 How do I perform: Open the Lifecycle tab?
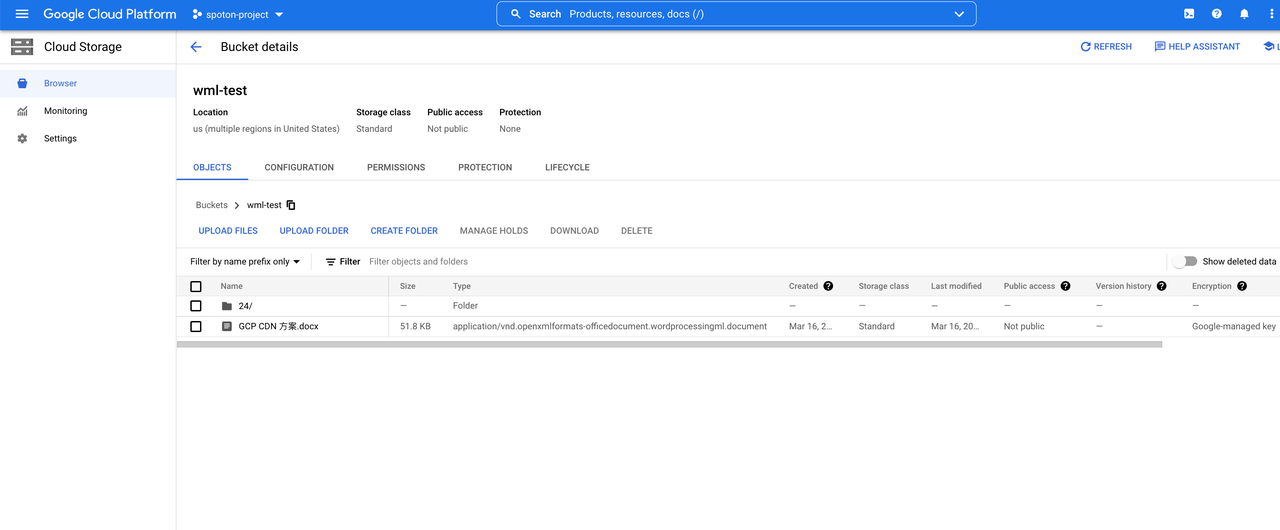(x=567, y=168)
